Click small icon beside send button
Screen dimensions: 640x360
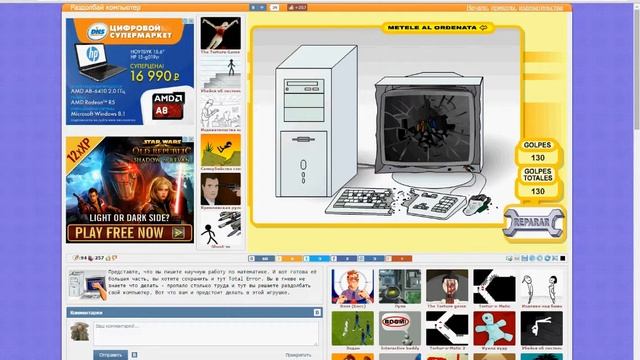pos(134,355)
